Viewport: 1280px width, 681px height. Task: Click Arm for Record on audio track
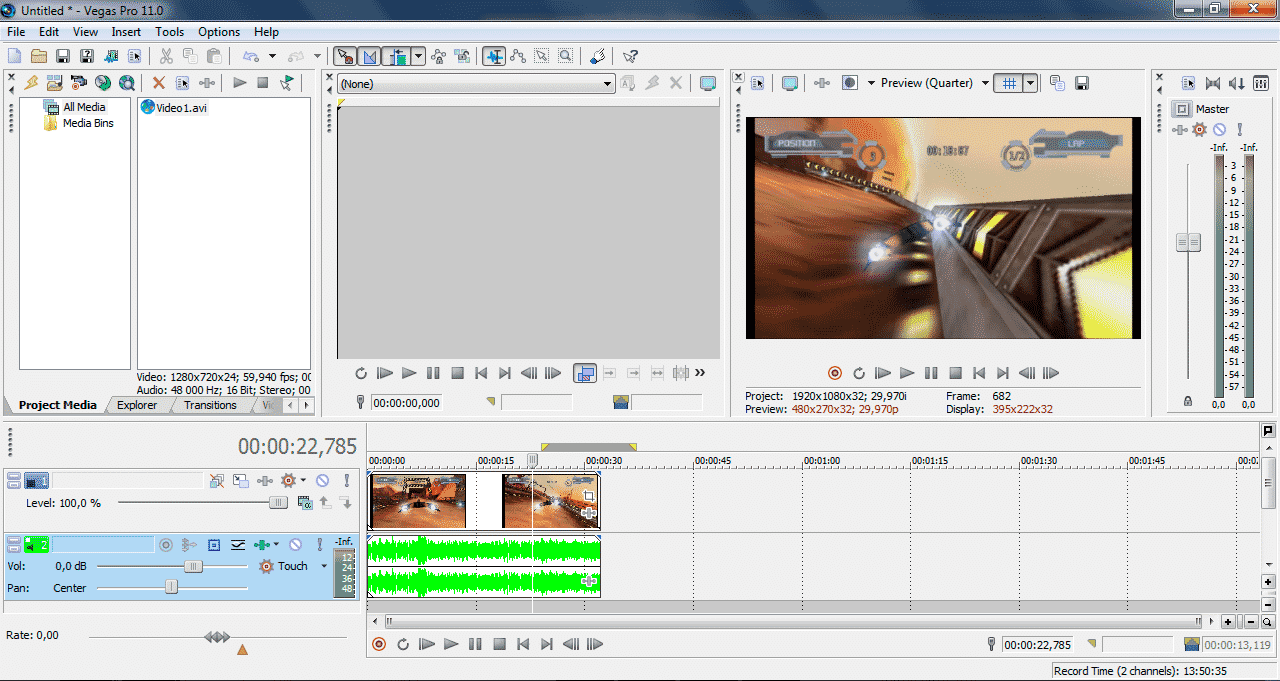tap(166, 545)
